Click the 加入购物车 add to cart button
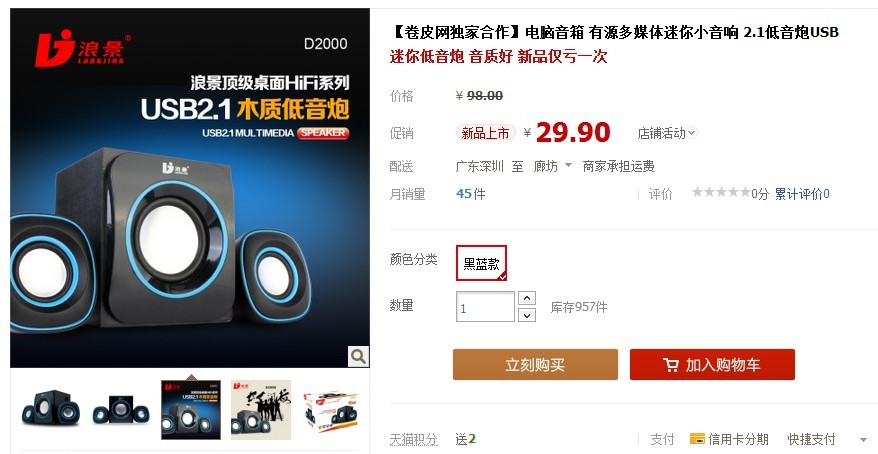The image size is (878, 454). coord(712,364)
